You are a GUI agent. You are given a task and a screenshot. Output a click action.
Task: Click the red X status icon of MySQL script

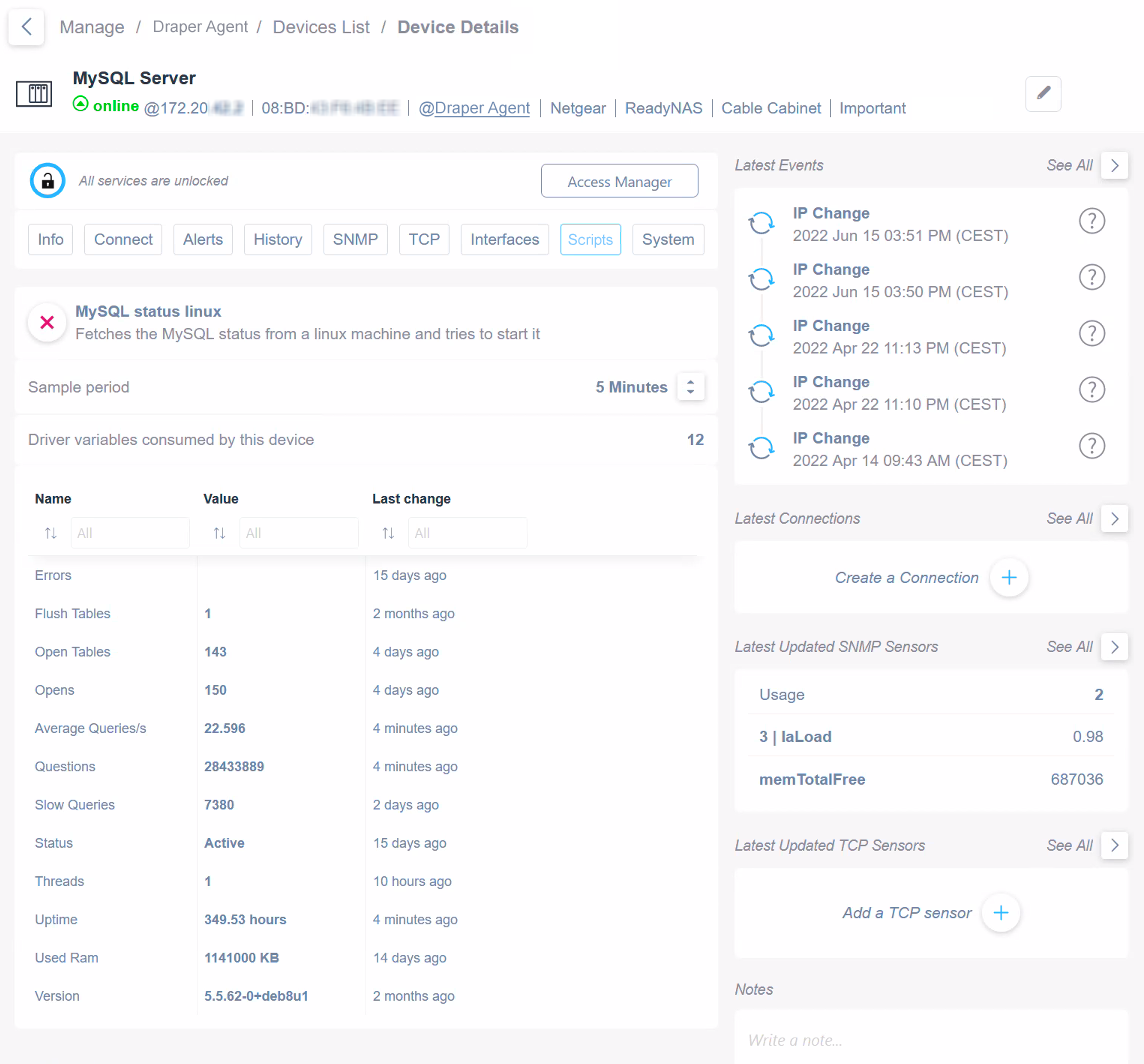47,323
